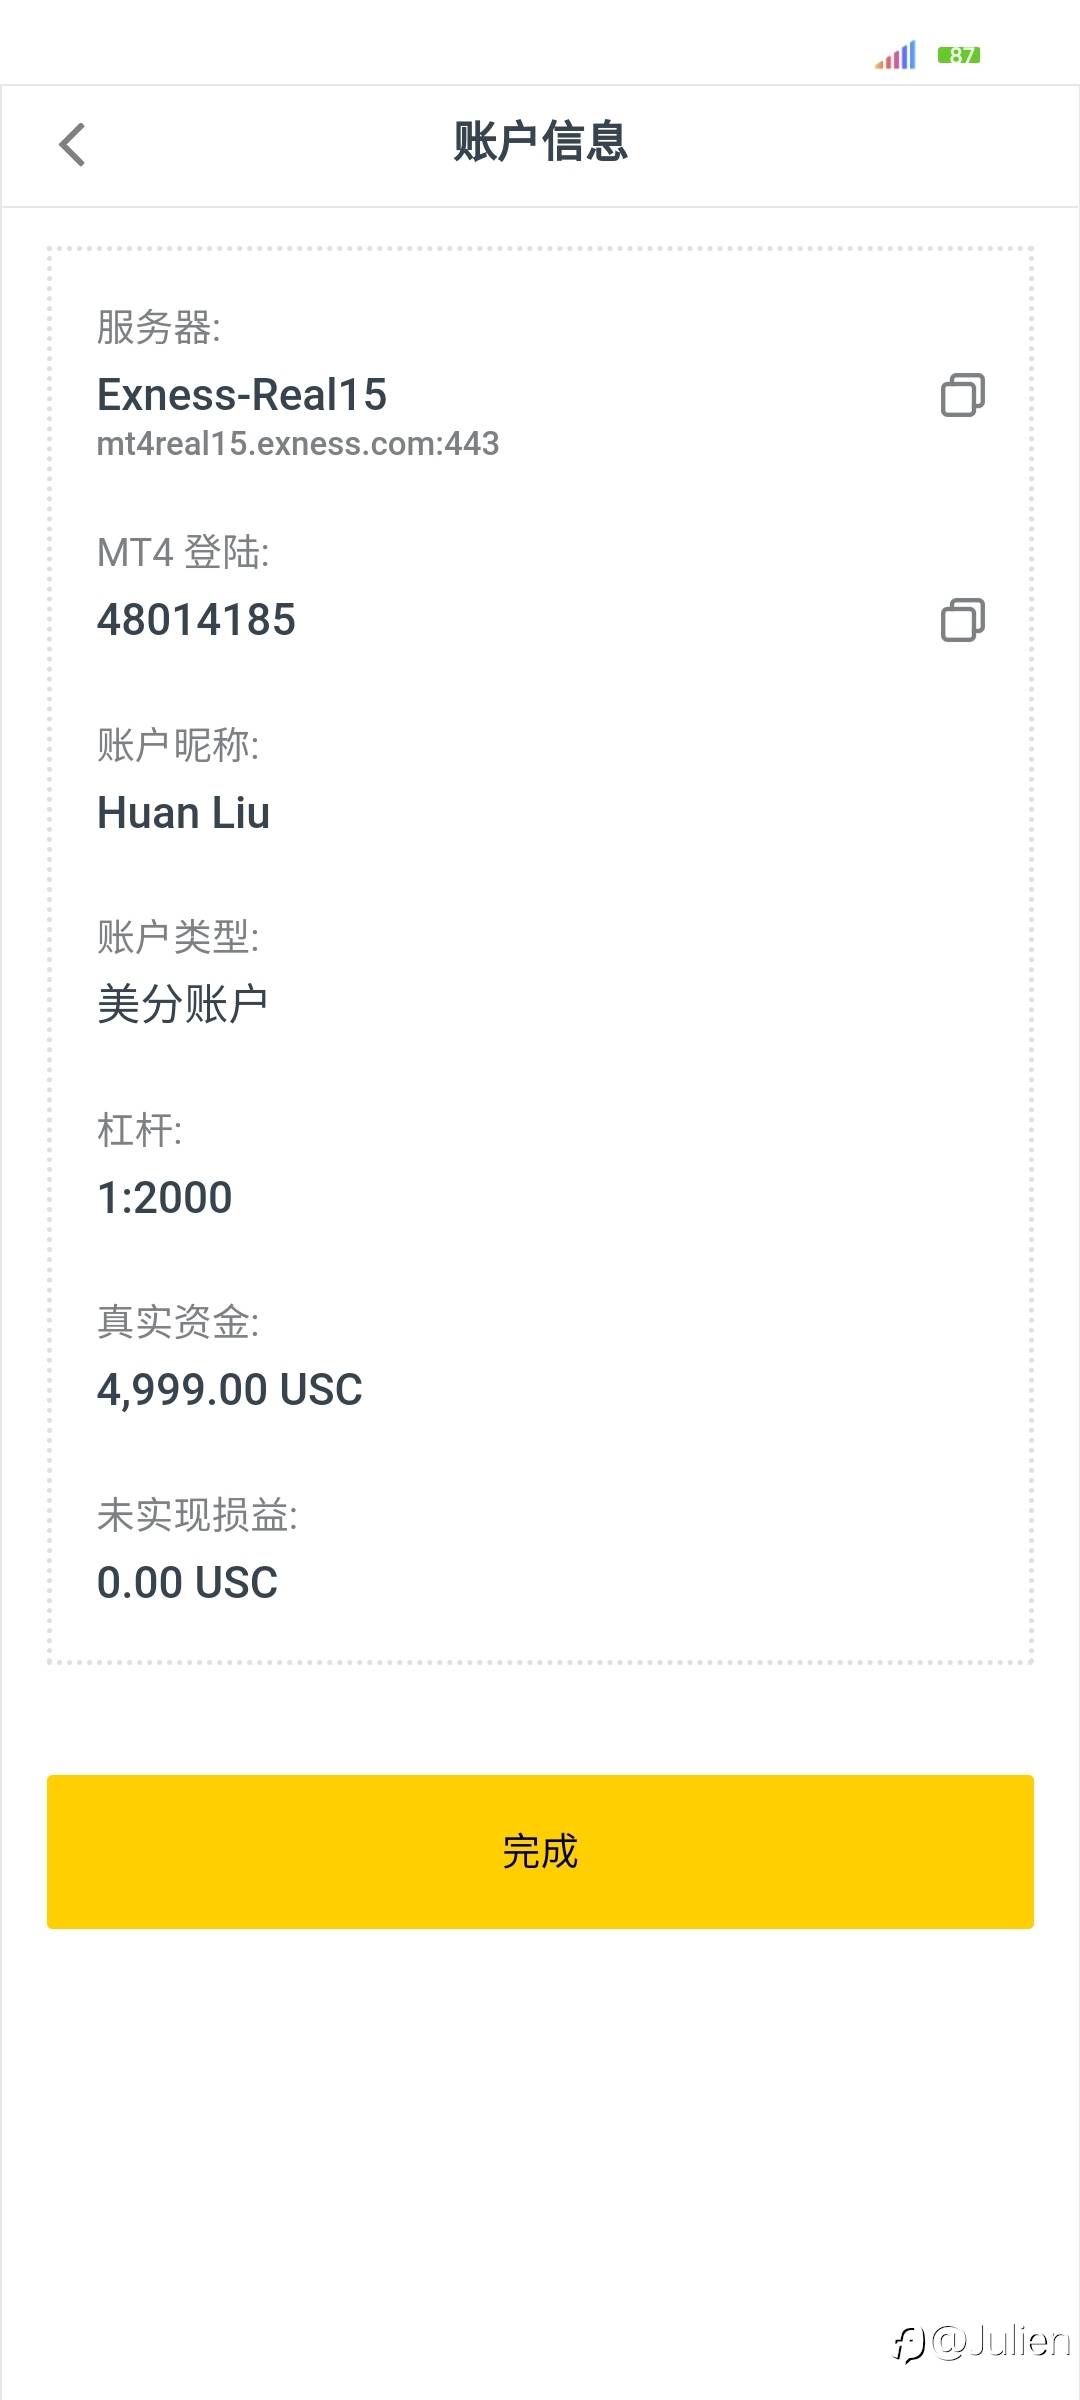Tap the Exness-Real15 server name
Image resolution: width=1080 pixels, height=2400 pixels.
[x=242, y=395]
